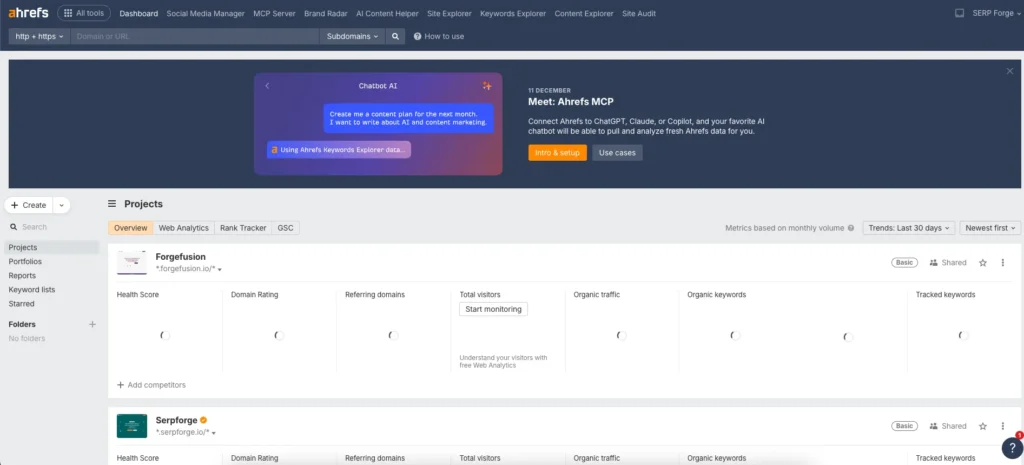The width and height of the screenshot is (1024, 465).
Task: Click the Use cases button
Action: [617, 153]
